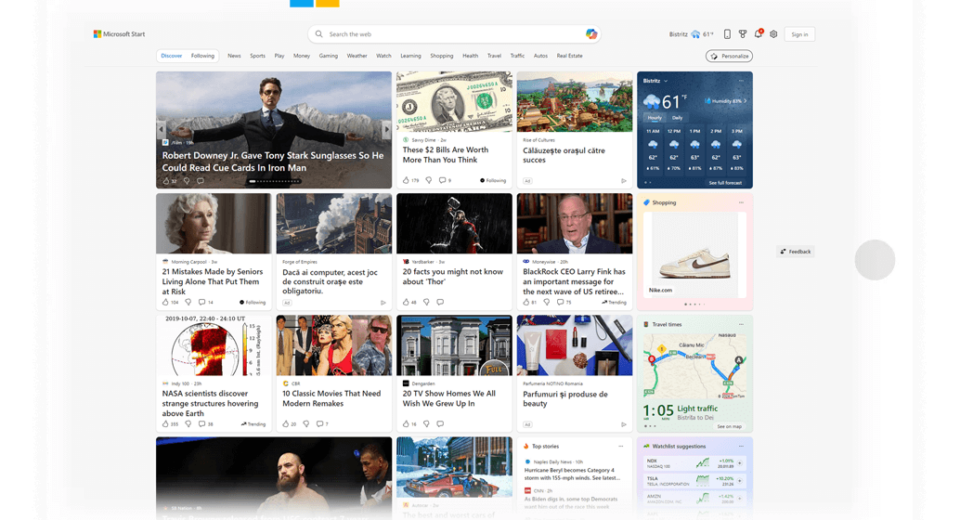
Task: Open See full forecast link
Action: pyautogui.click(x=725, y=183)
